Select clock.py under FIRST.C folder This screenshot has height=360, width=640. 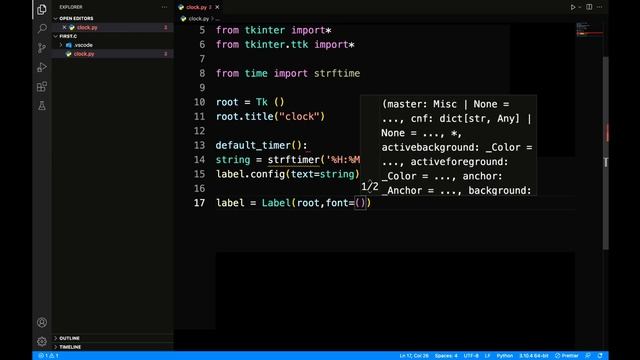pos(84,54)
